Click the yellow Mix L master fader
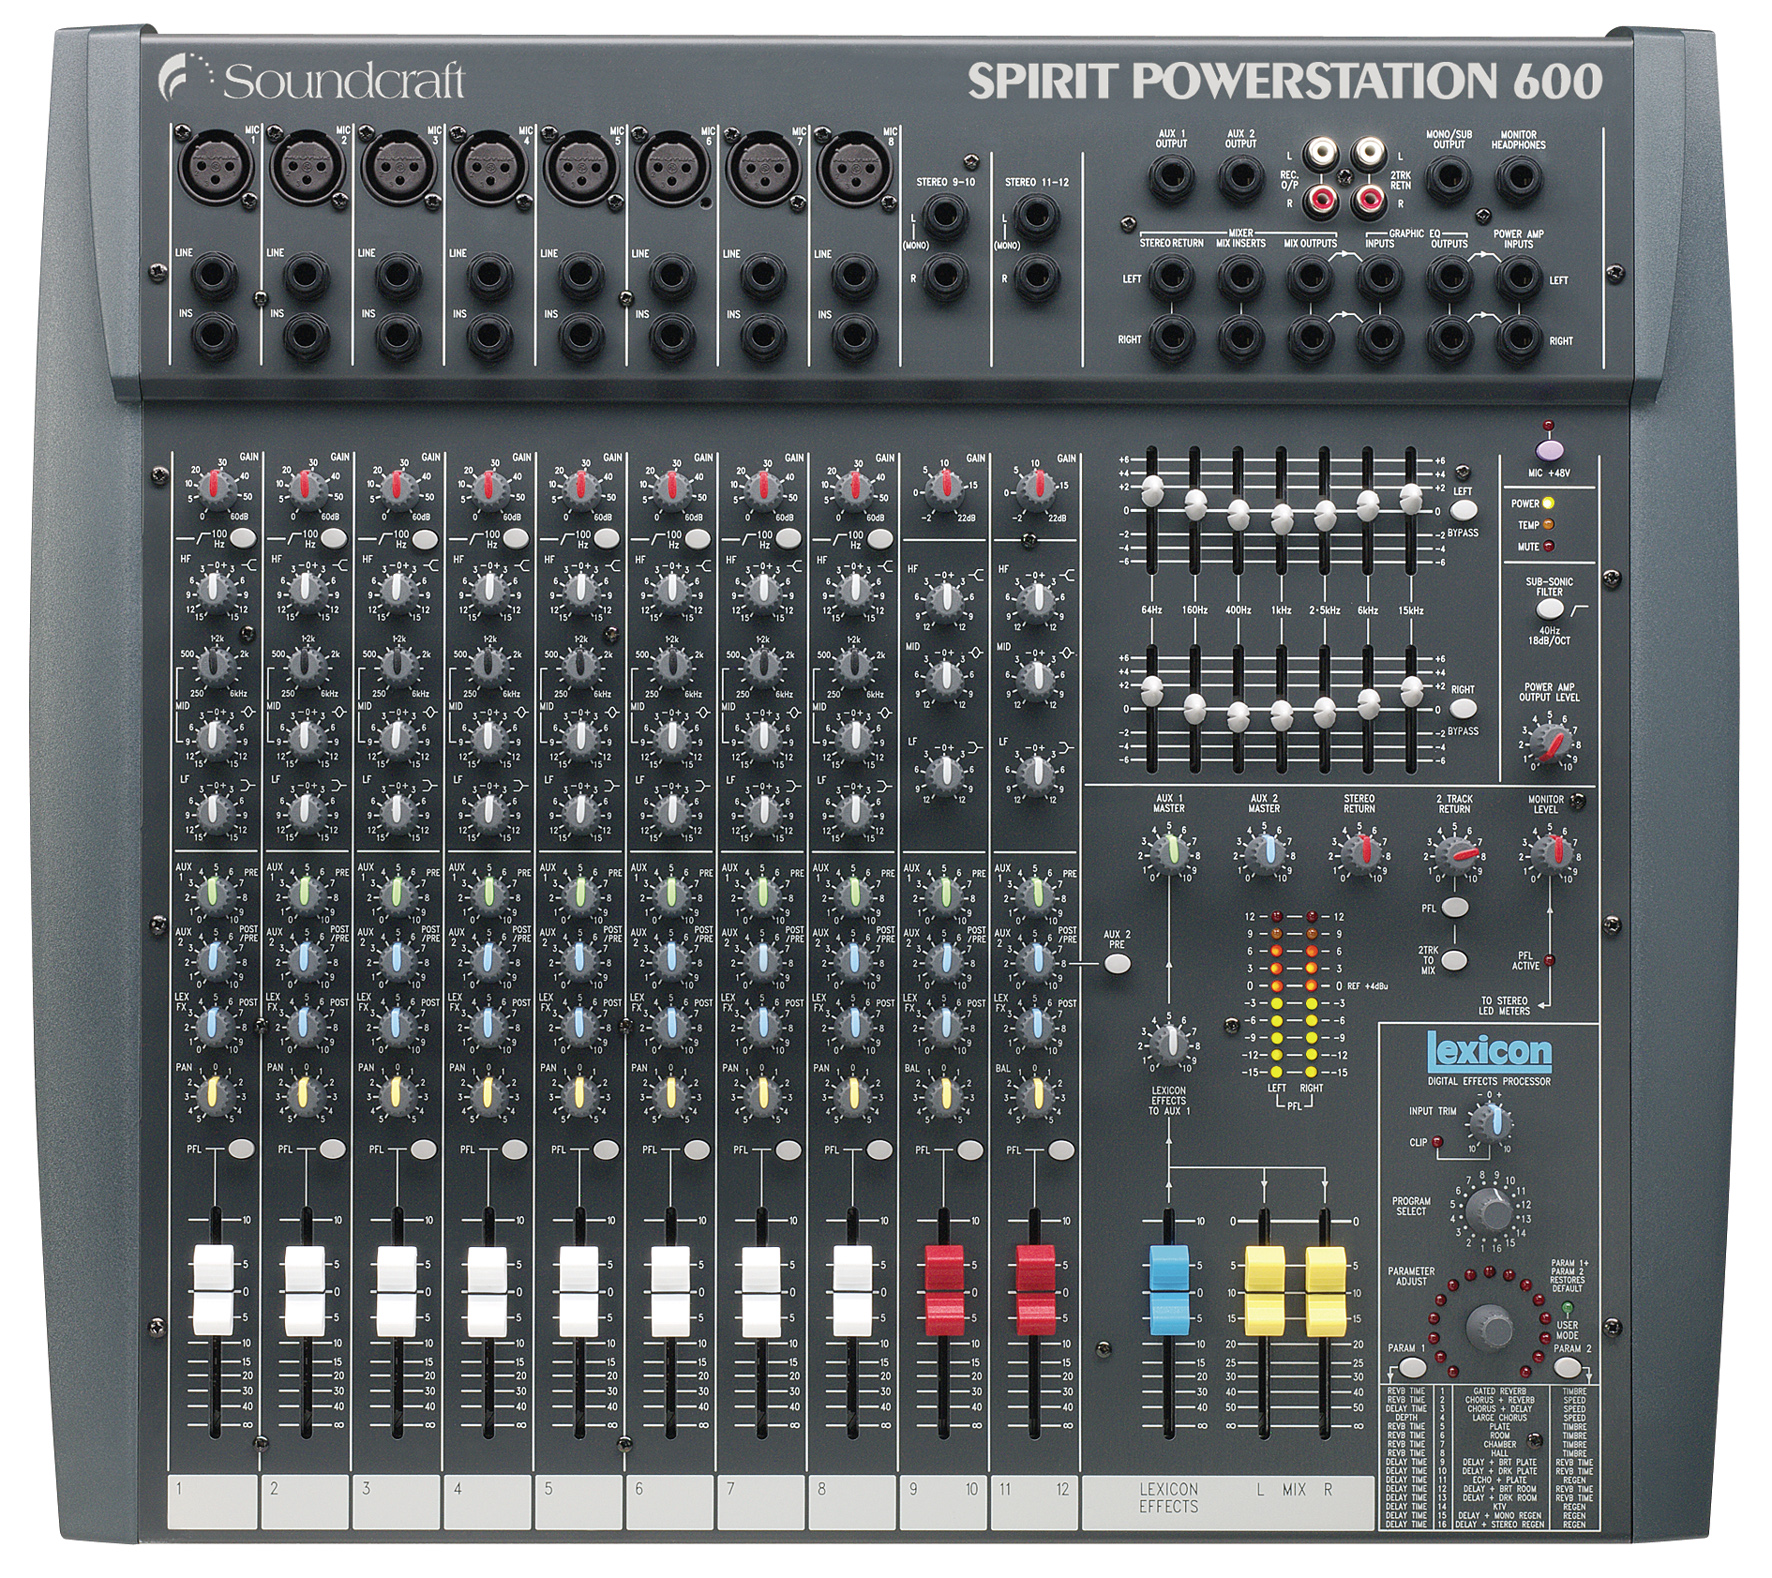This screenshot has width=1772, height=1578. 1265,1290
